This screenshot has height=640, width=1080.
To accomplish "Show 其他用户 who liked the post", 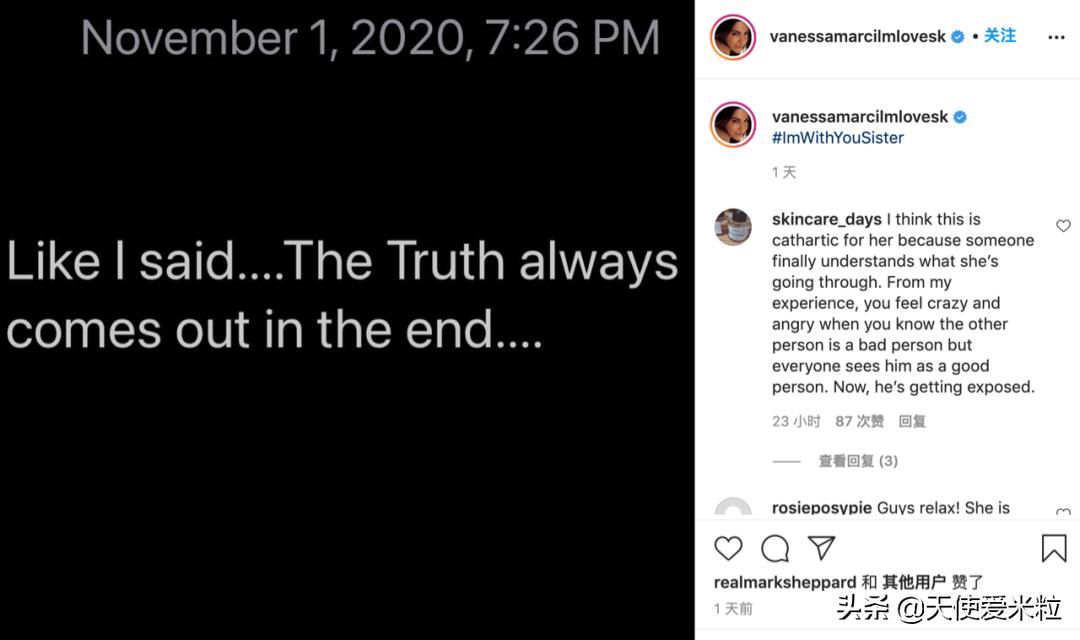I will click(x=914, y=582).
